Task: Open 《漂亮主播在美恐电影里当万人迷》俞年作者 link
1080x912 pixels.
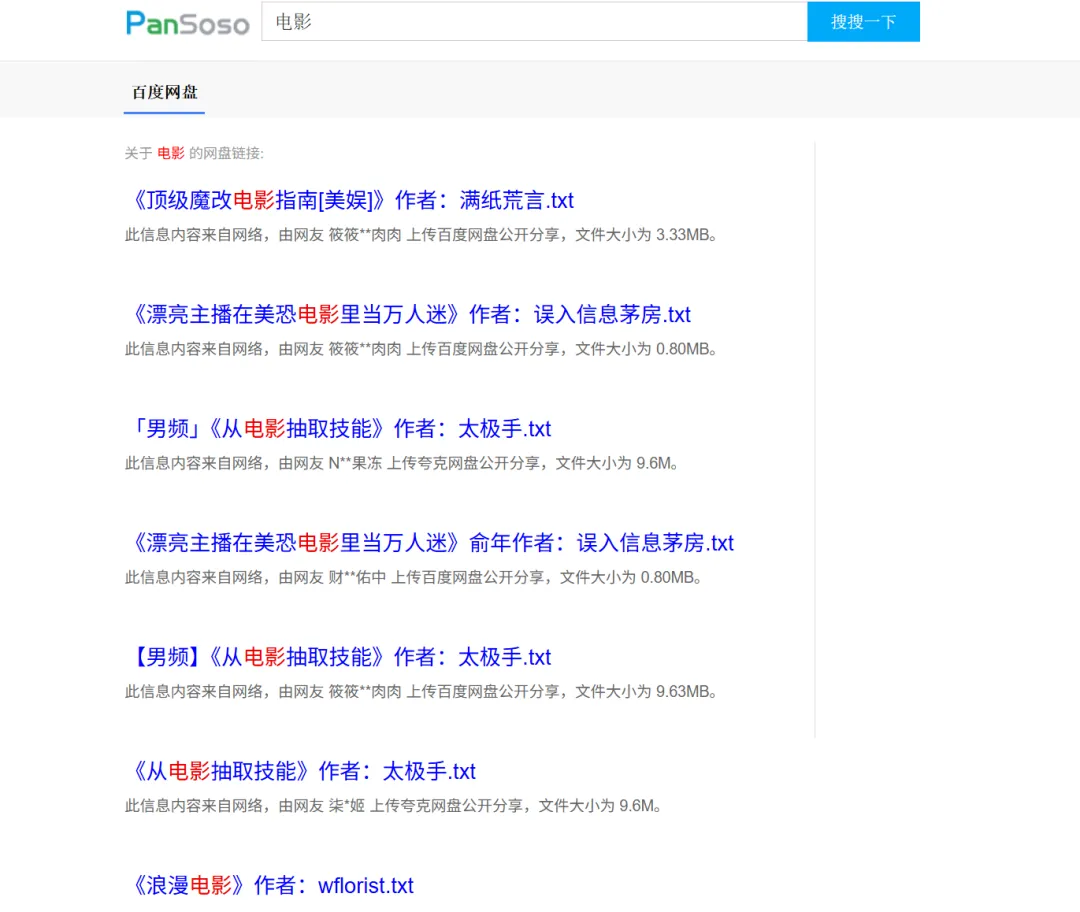Action: point(431,543)
